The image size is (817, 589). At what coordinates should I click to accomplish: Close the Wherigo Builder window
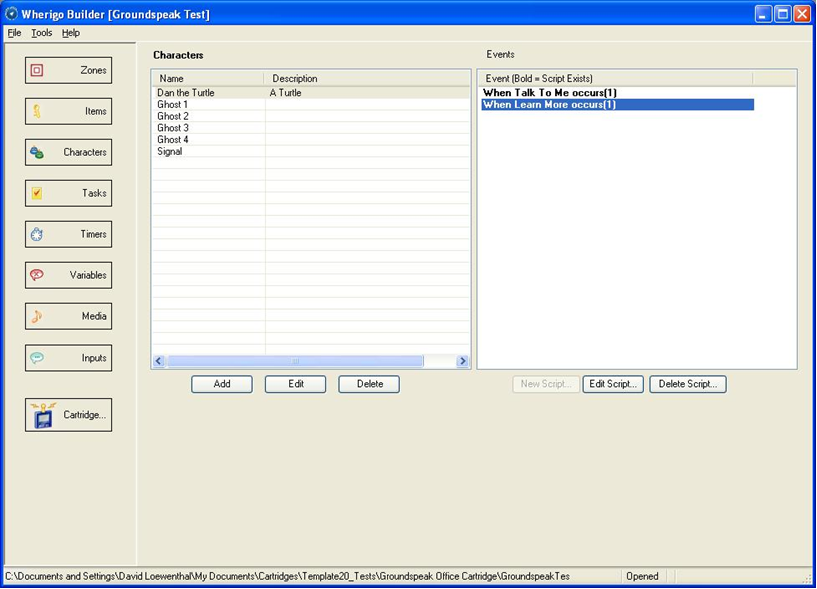(x=802, y=14)
